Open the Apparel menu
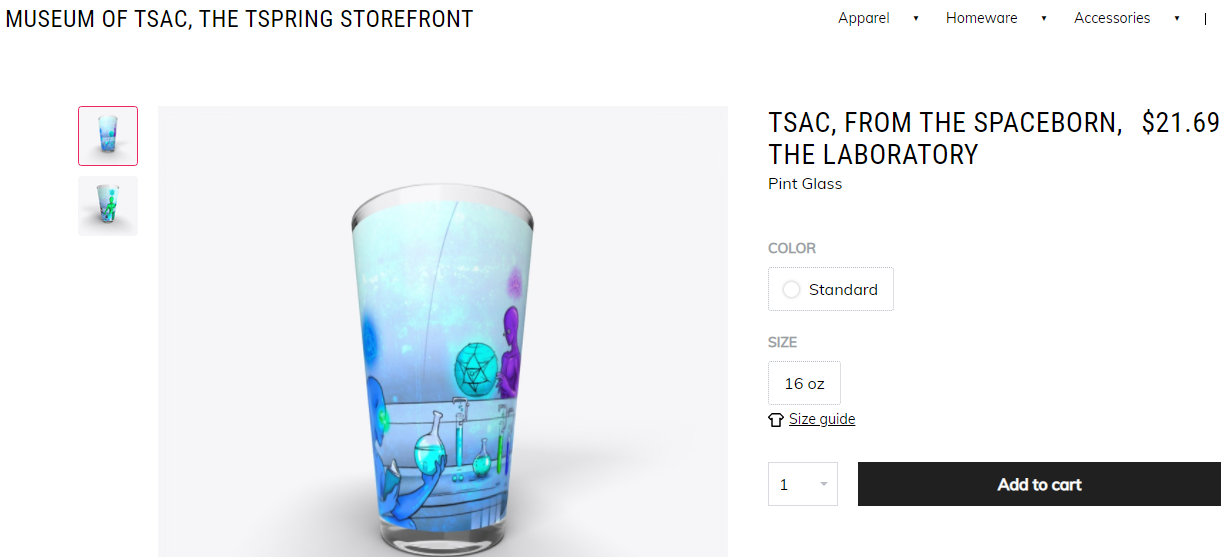This screenshot has height=557, width=1223. coord(863,18)
